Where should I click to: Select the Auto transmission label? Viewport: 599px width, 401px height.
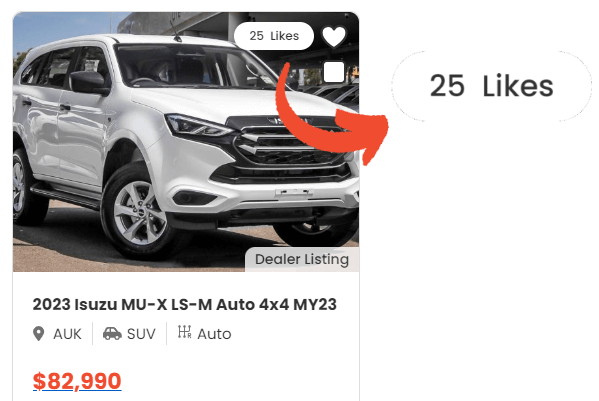[x=214, y=334]
